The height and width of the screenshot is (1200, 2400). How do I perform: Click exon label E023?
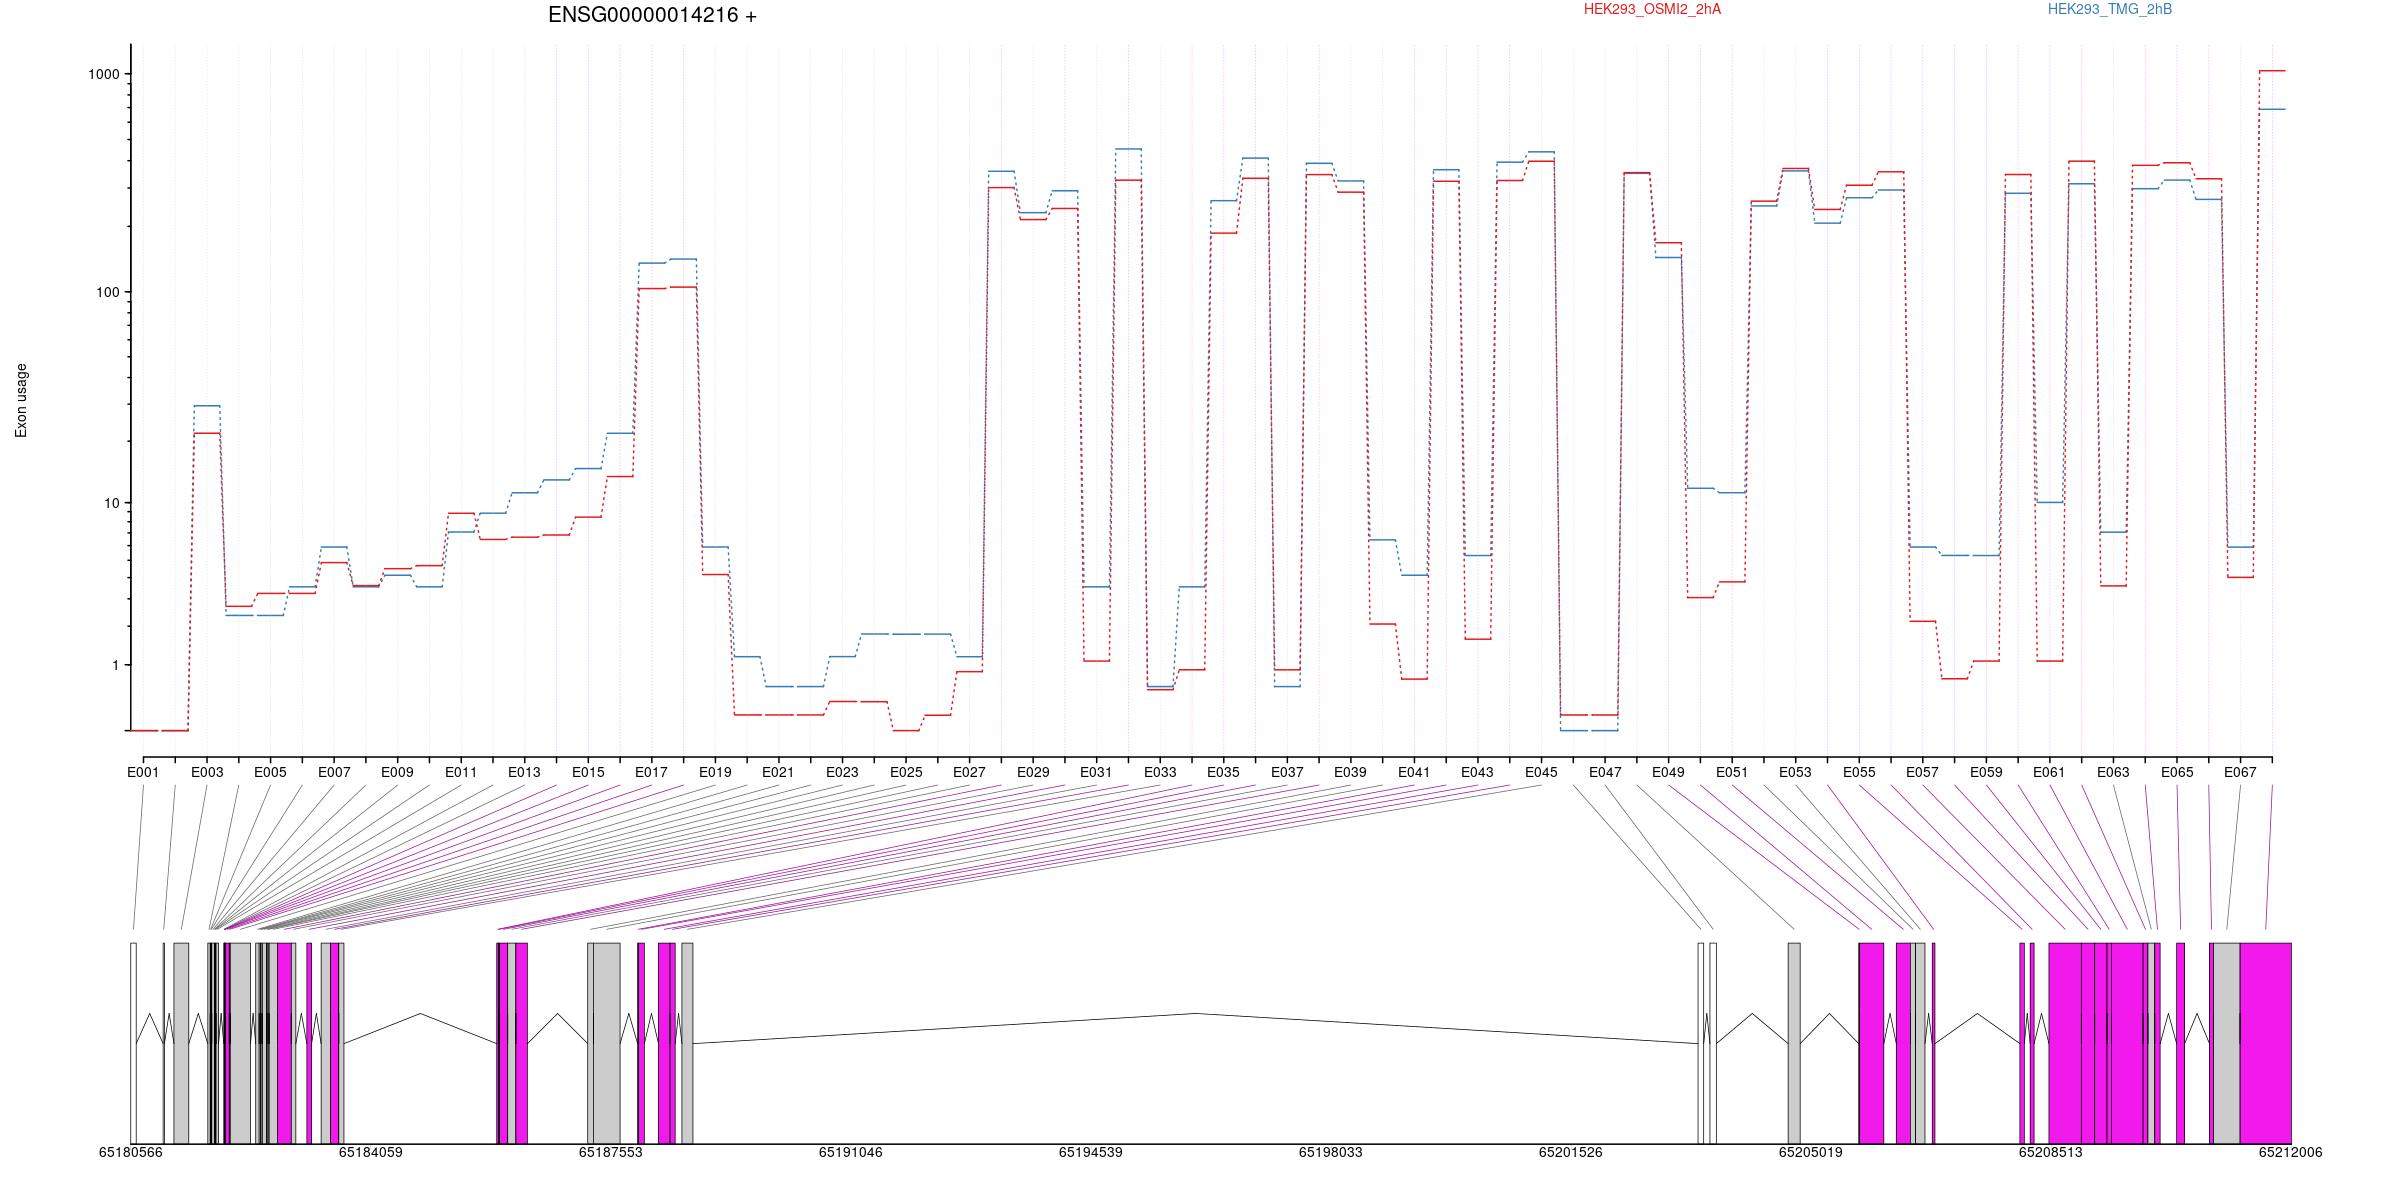842,772
